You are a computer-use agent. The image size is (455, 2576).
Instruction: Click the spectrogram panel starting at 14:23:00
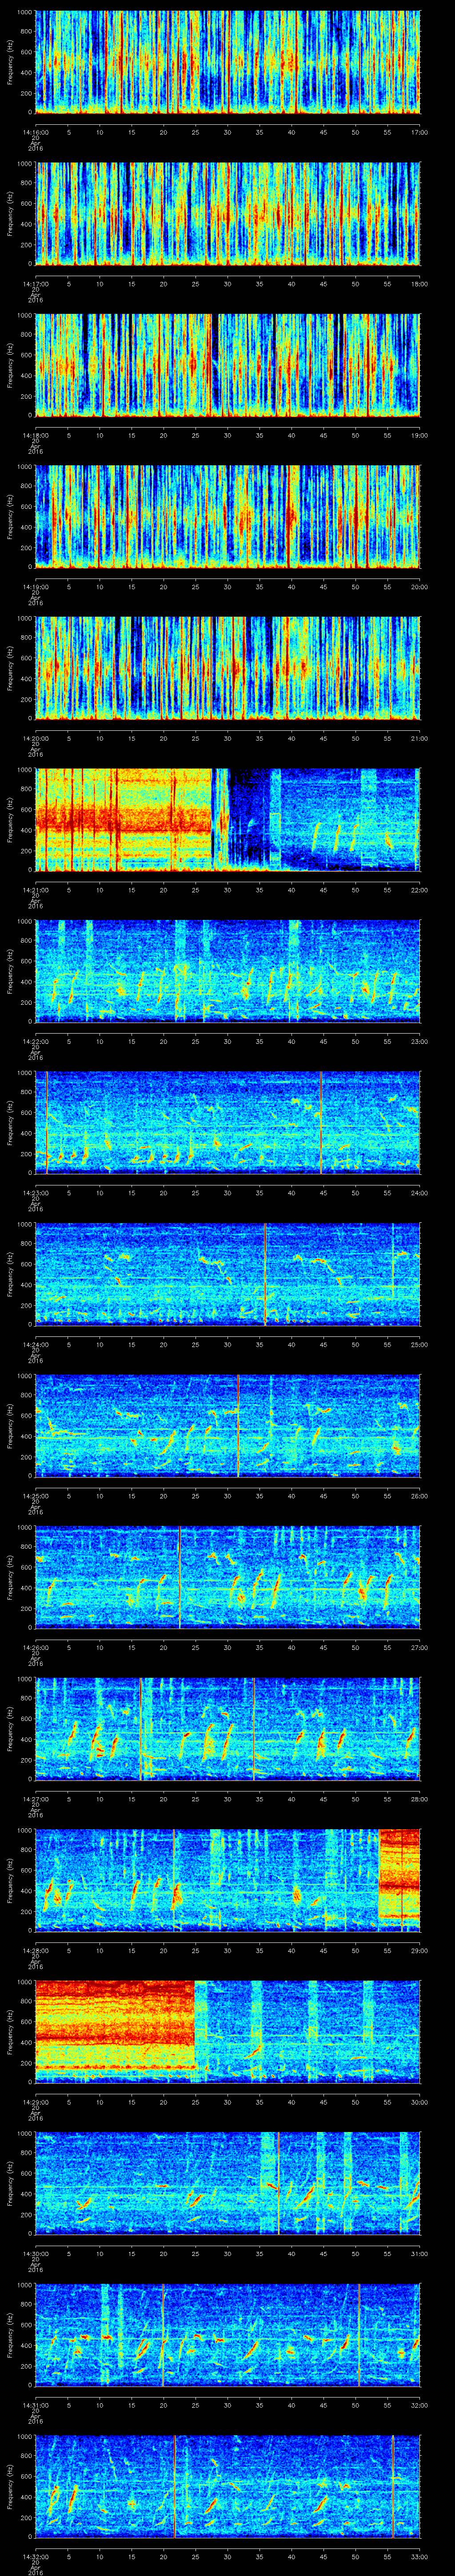tap(228, 1122)
